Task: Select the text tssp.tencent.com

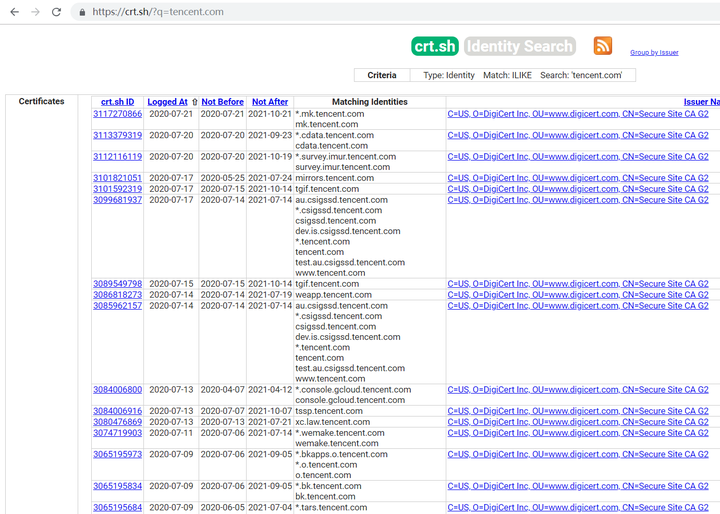Action: 329,411
